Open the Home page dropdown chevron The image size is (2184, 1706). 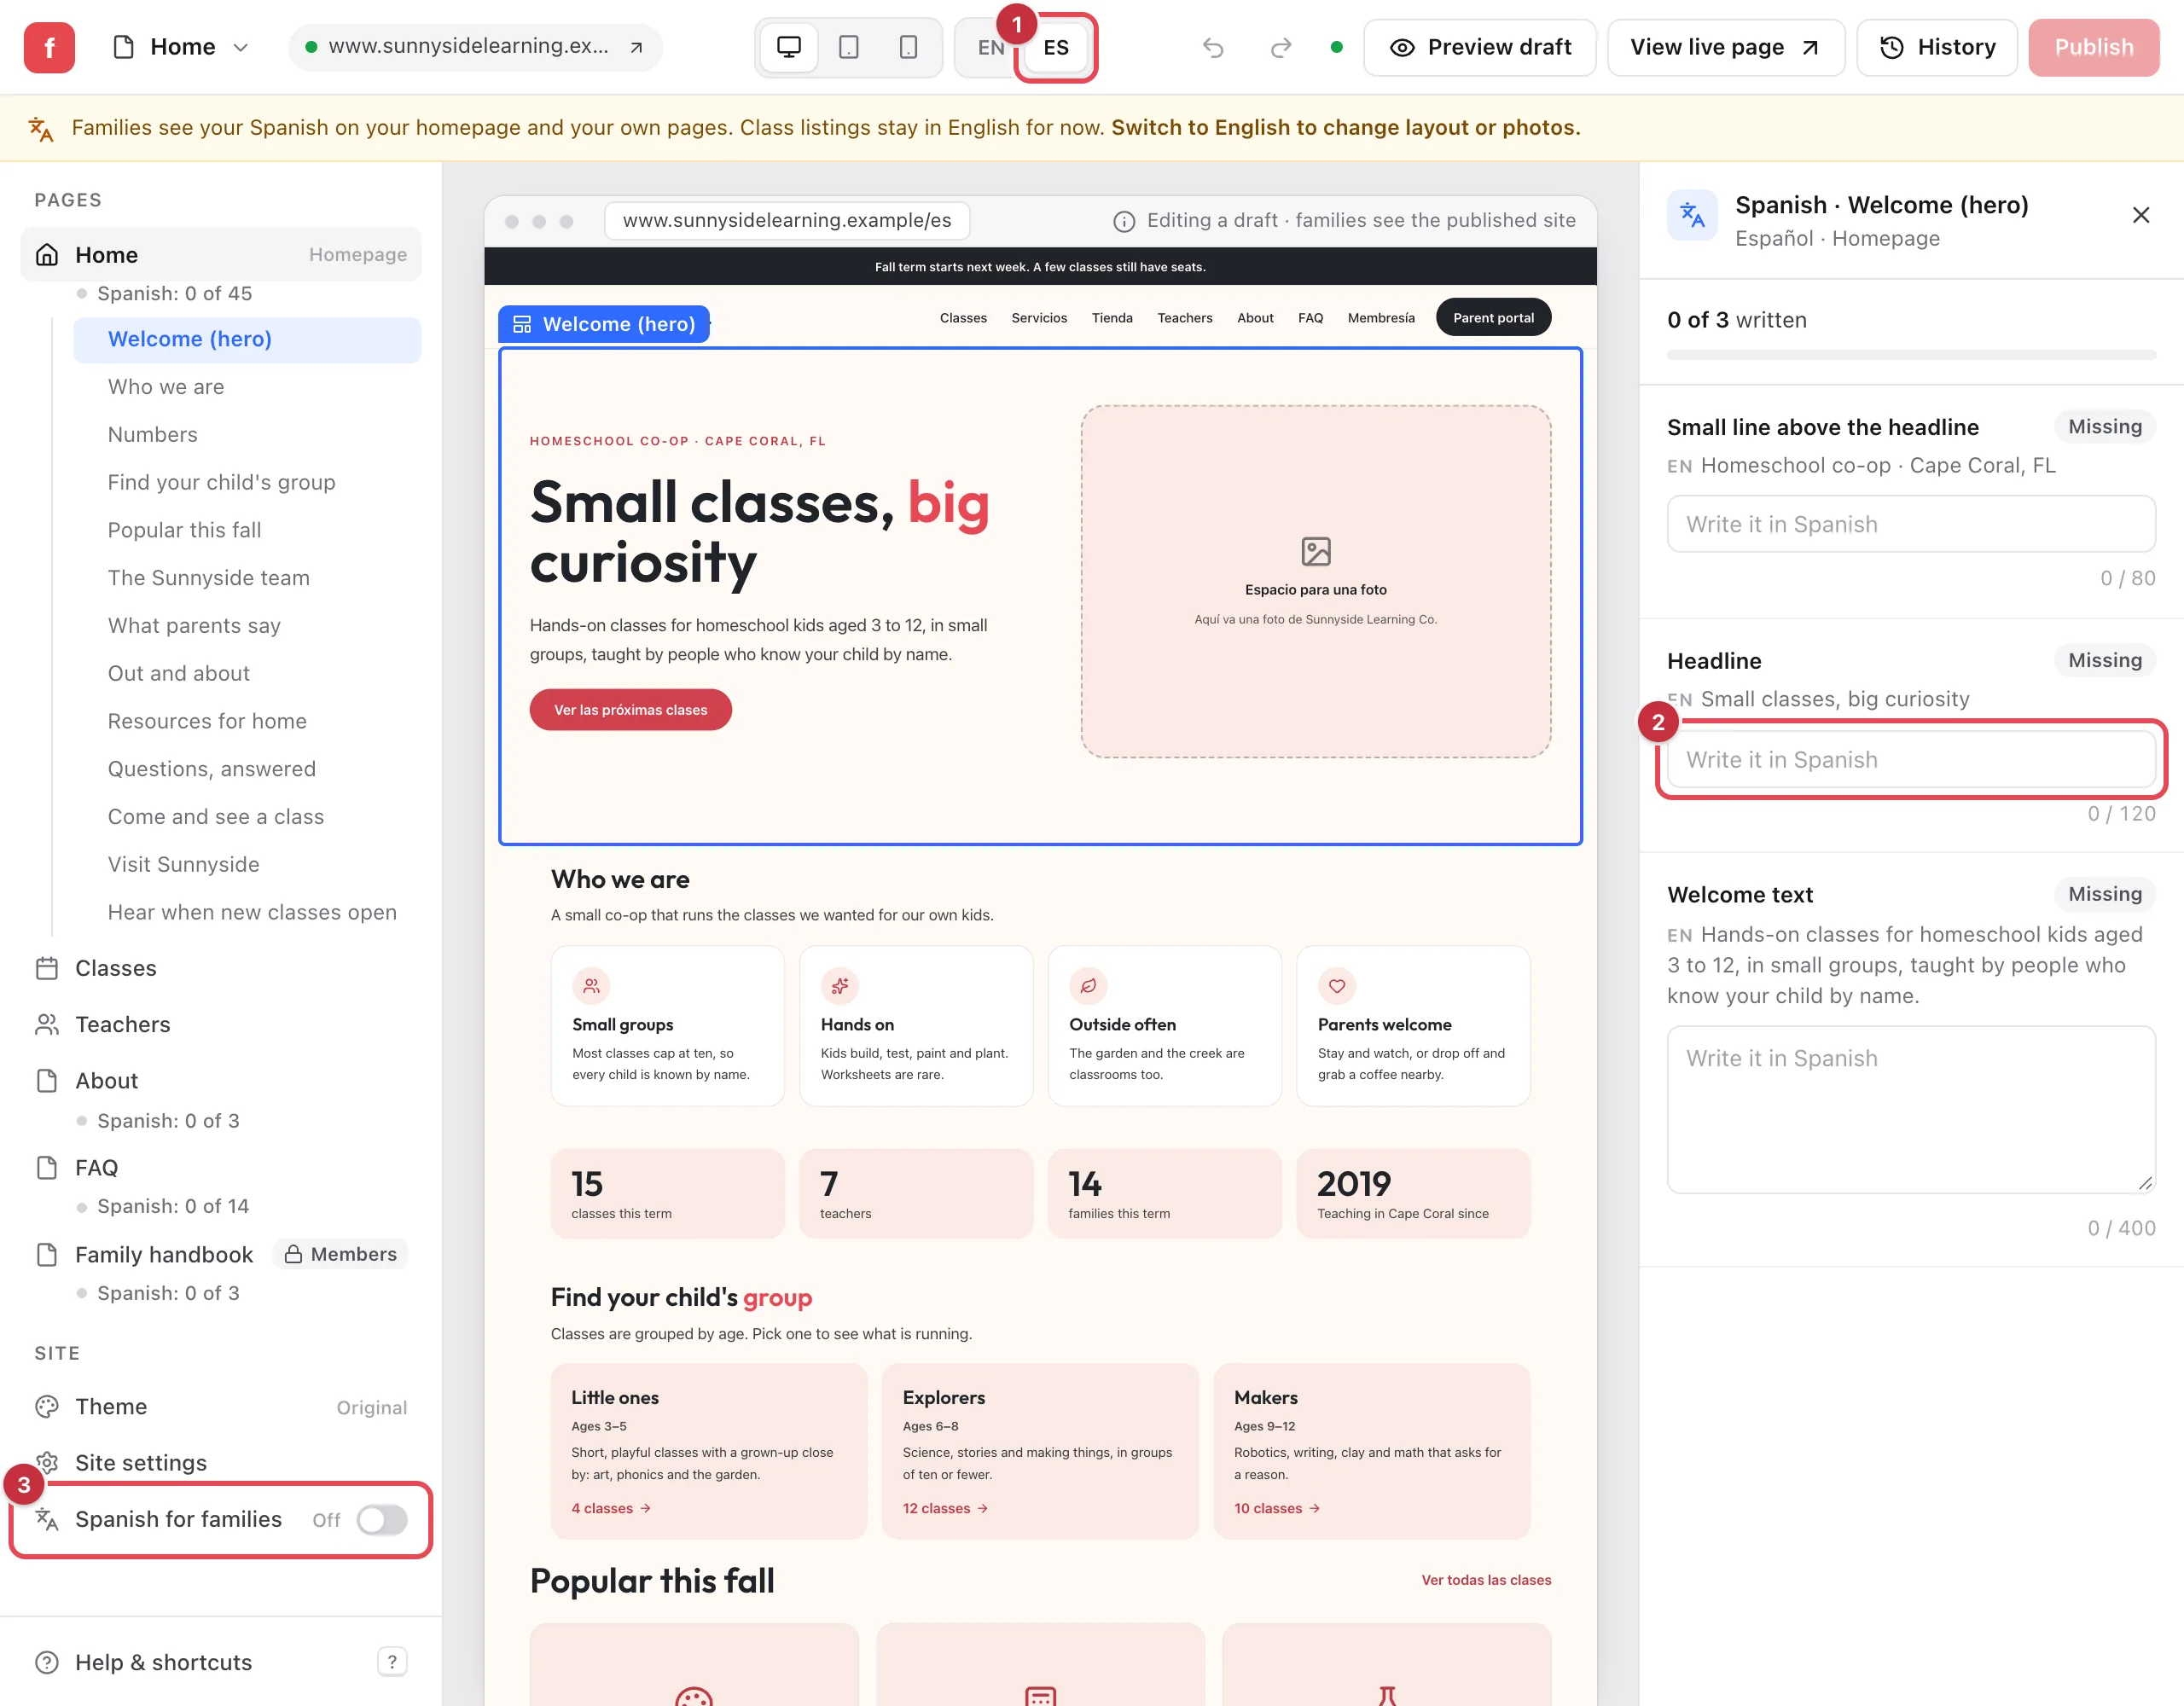tap(240, 47)
